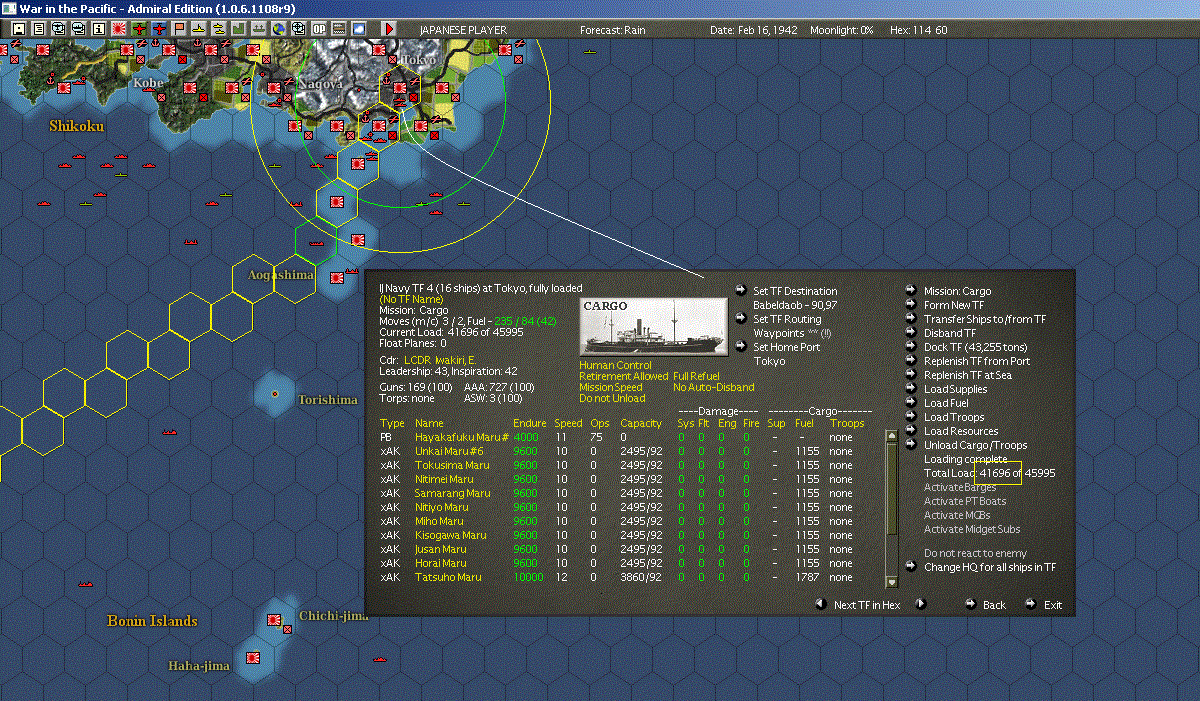The height and width of the screenshot is (701, 1200).
Task: Click the rising sun flag toolbar icon
Action: 118,29
